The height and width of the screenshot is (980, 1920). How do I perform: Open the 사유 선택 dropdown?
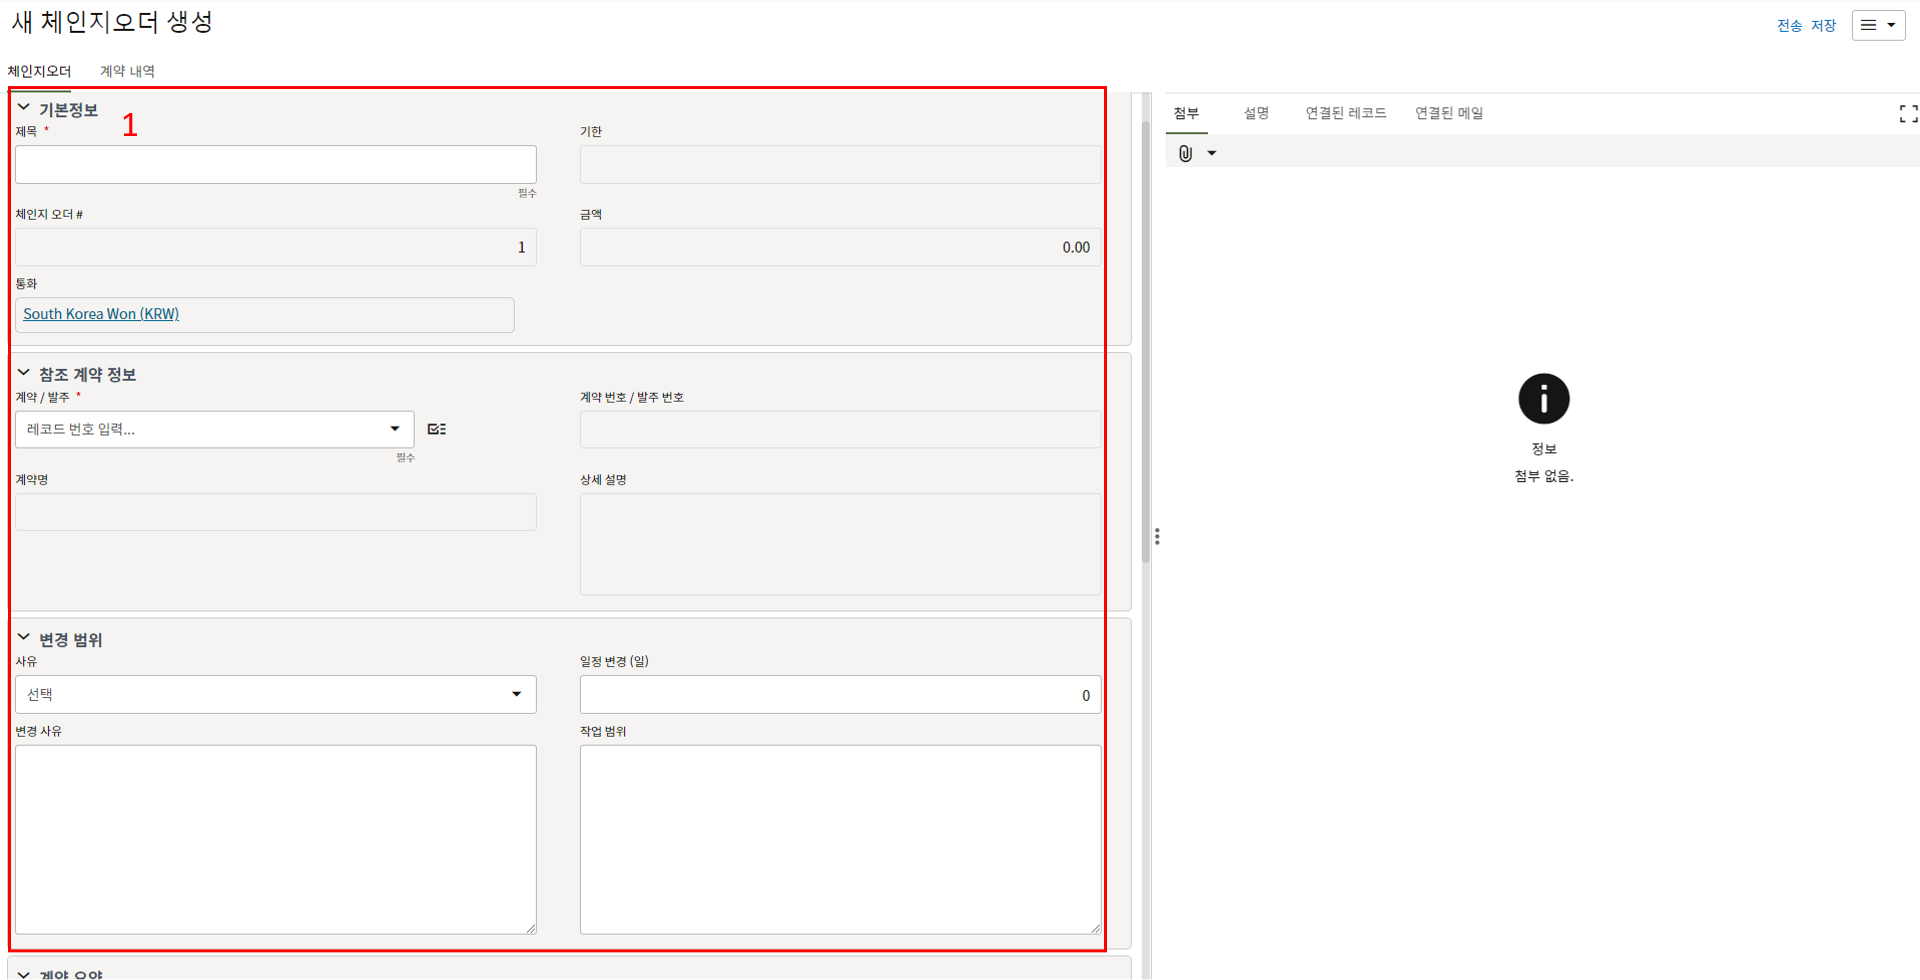(x=275, y=694)
